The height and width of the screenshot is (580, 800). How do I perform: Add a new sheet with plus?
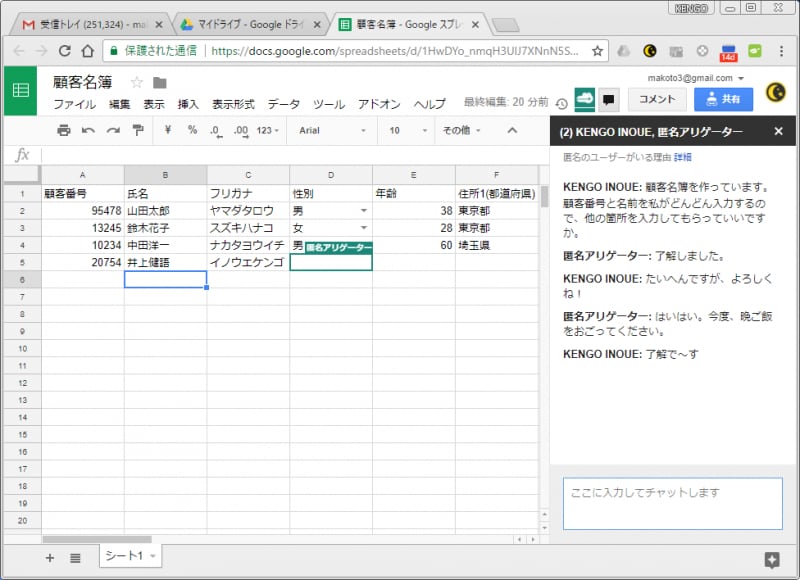pos(50,557)
